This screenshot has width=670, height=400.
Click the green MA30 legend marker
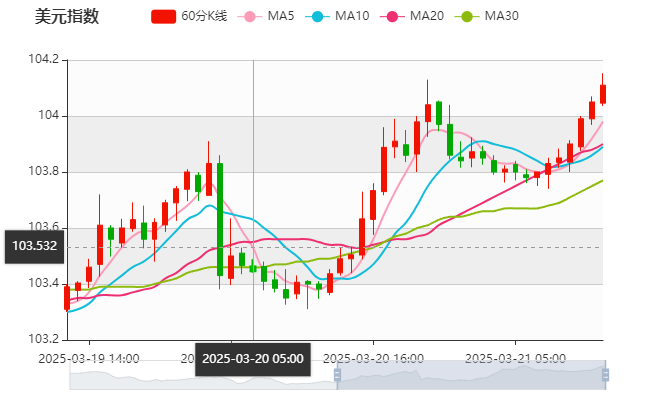(467, 16)
